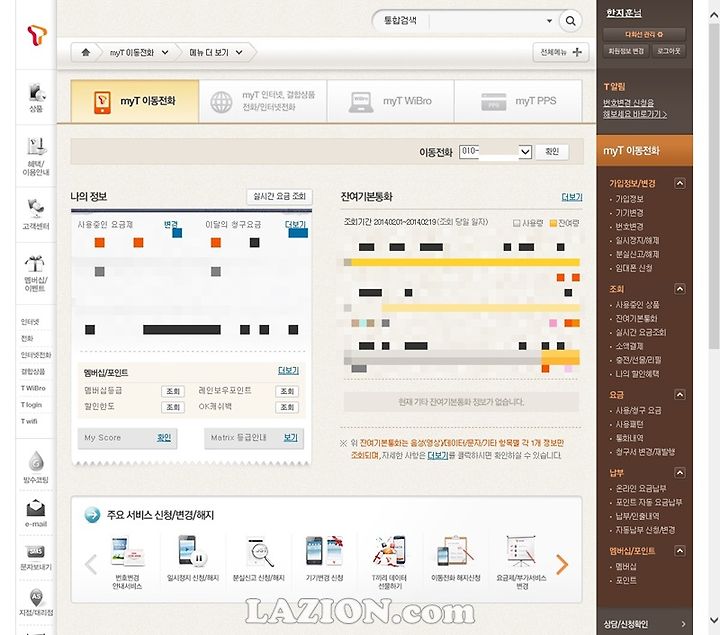The image size is (720, 635).
Task: Open 사용/청구 요금 in sidebar menu
Action: 638,410
